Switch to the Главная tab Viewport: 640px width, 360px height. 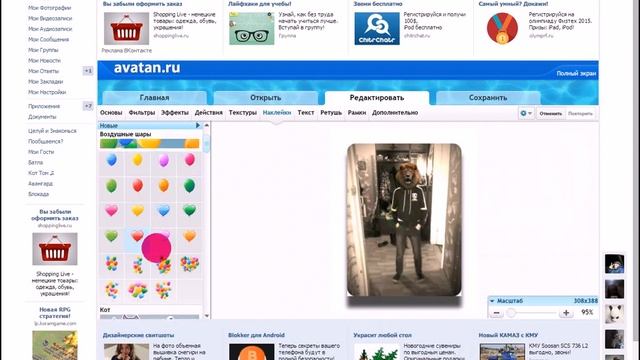tap(154, 98)
